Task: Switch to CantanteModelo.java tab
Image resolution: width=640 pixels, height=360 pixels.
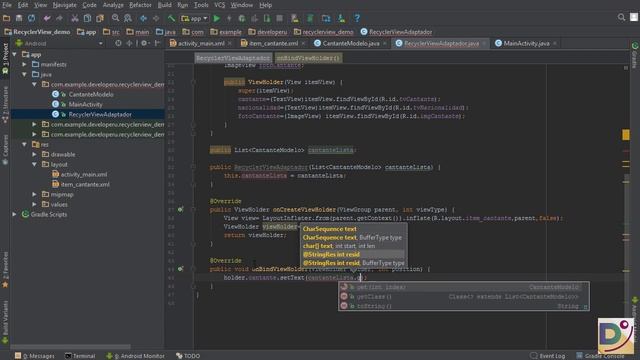Action: point(350,43)
